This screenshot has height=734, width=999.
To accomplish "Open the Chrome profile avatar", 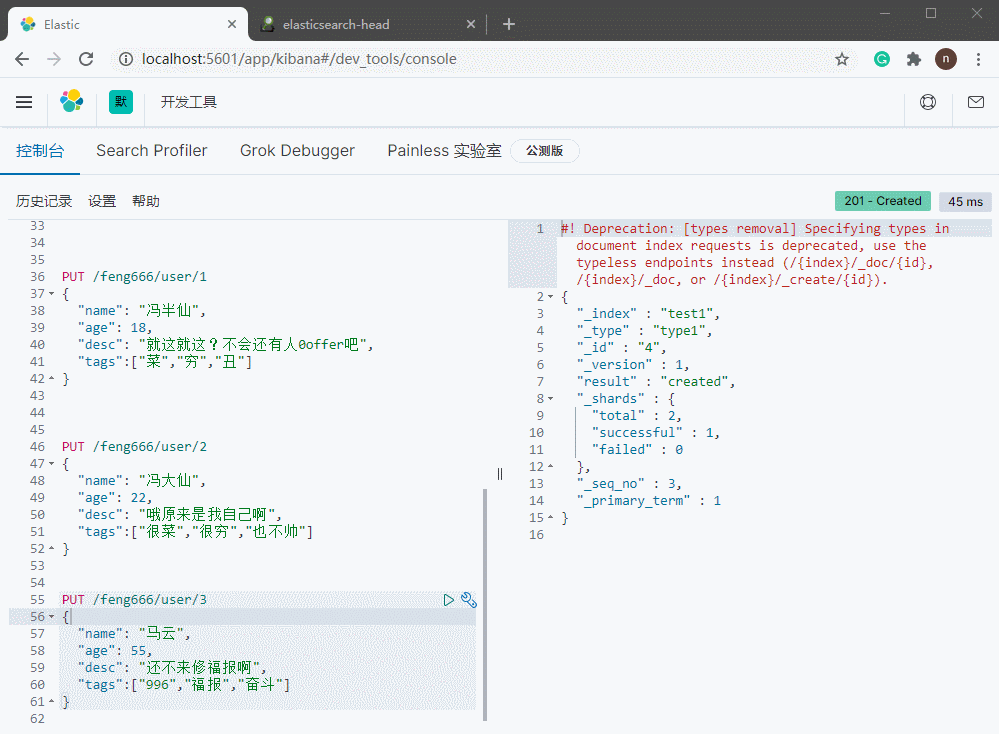I will pos(945,59).
